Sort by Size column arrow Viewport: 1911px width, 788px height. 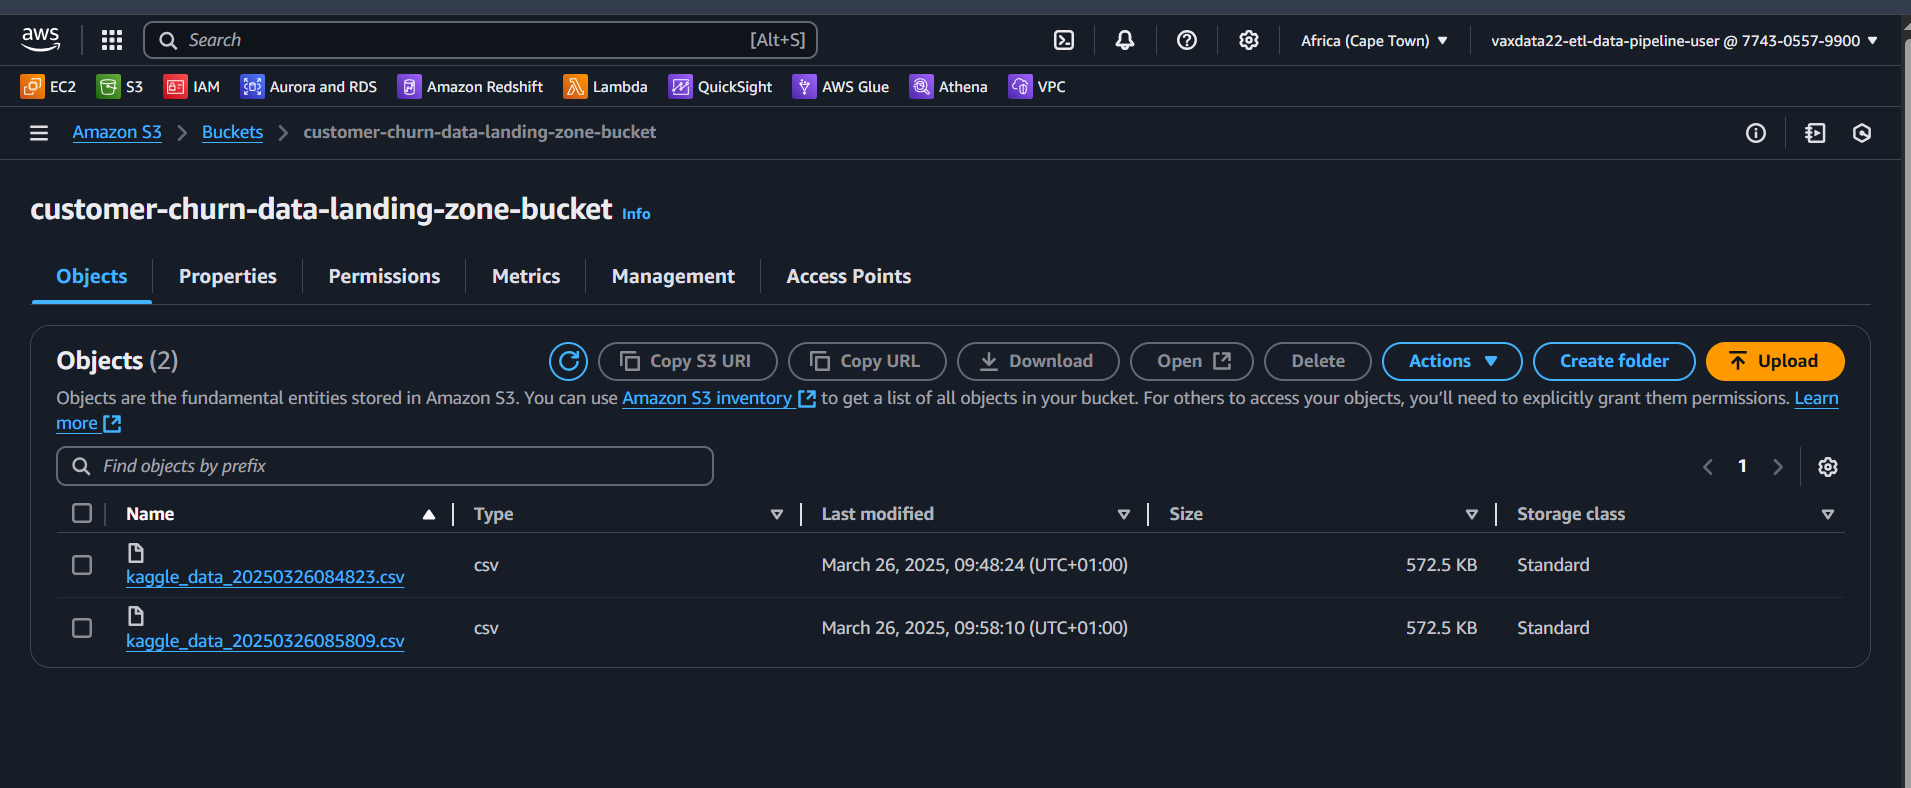pos(1472,514)
